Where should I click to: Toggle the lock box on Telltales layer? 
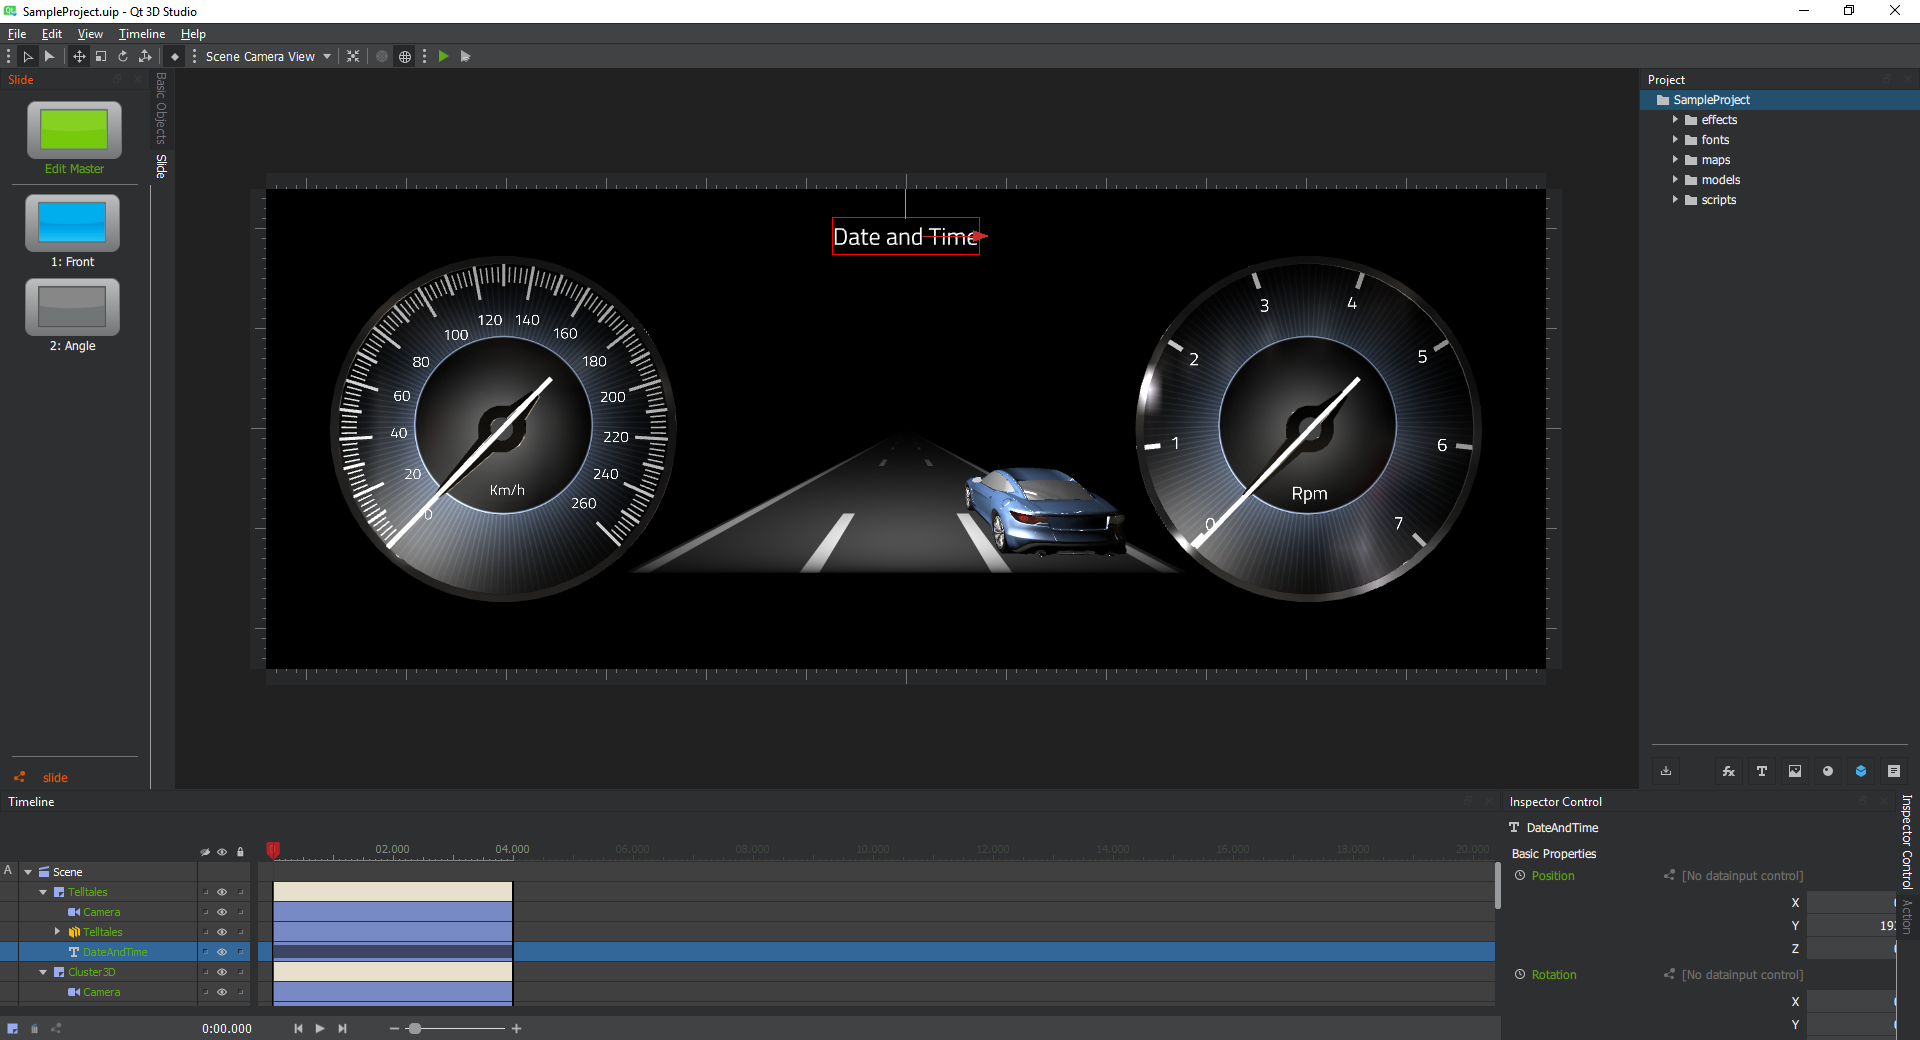pyautogui.click(x=240, y=892)
